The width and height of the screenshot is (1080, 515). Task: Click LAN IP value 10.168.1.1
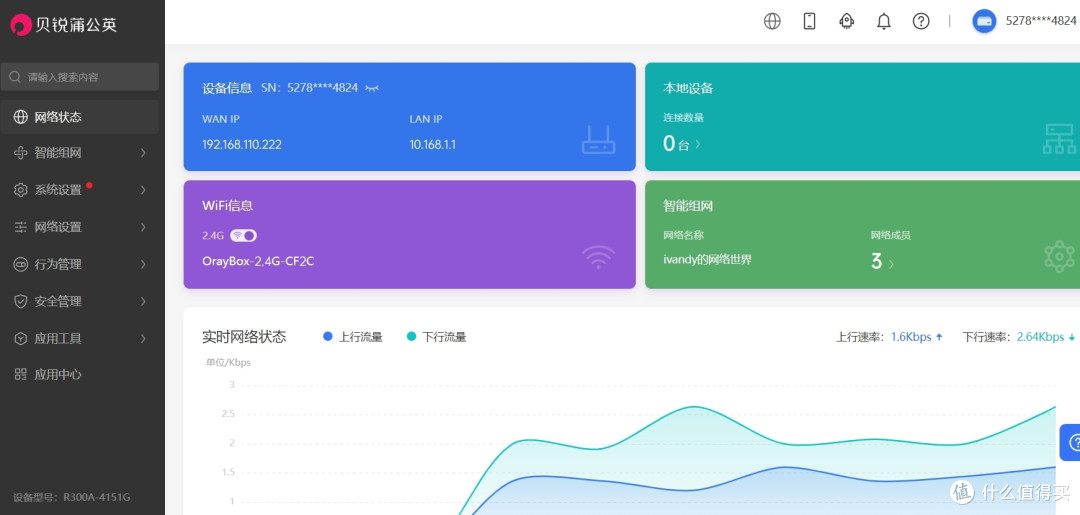[x=433, y=145]
